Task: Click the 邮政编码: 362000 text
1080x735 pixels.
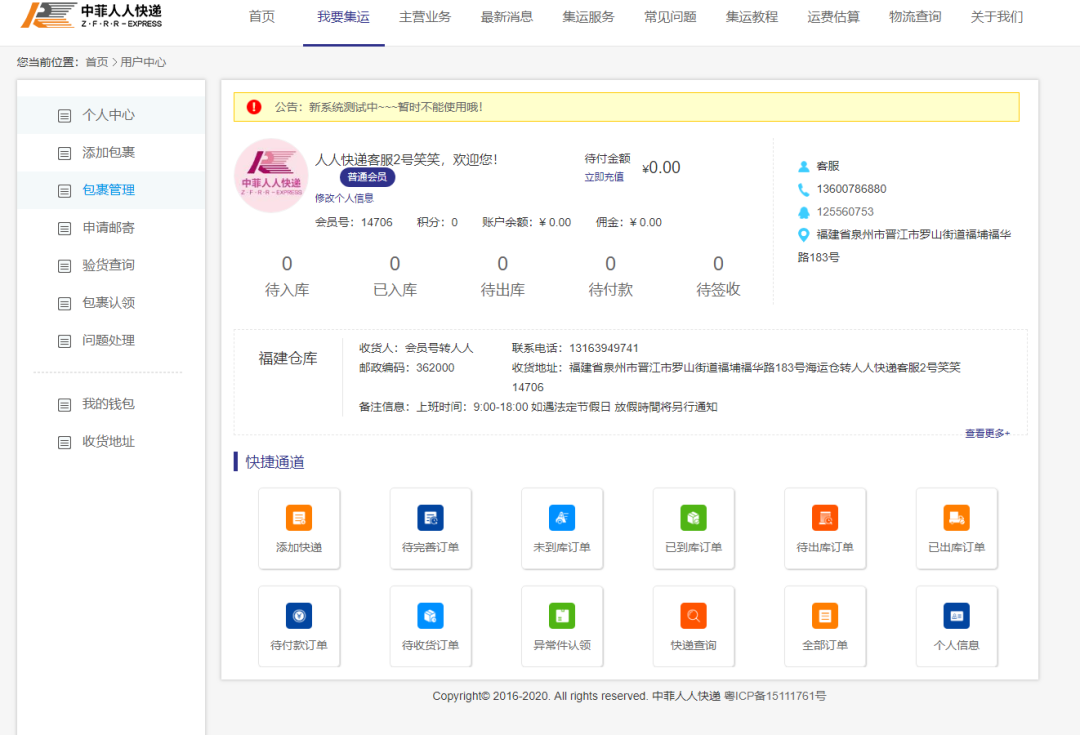Action: coord(407,368)
